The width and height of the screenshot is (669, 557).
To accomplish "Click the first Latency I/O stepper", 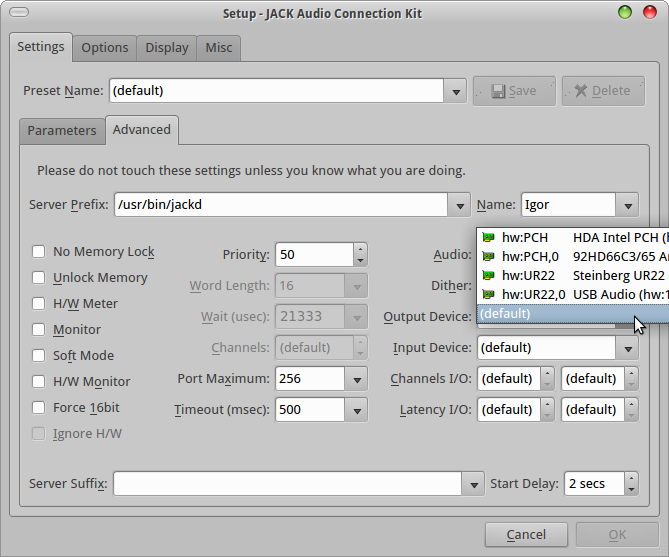I will [x=547, y=410].
